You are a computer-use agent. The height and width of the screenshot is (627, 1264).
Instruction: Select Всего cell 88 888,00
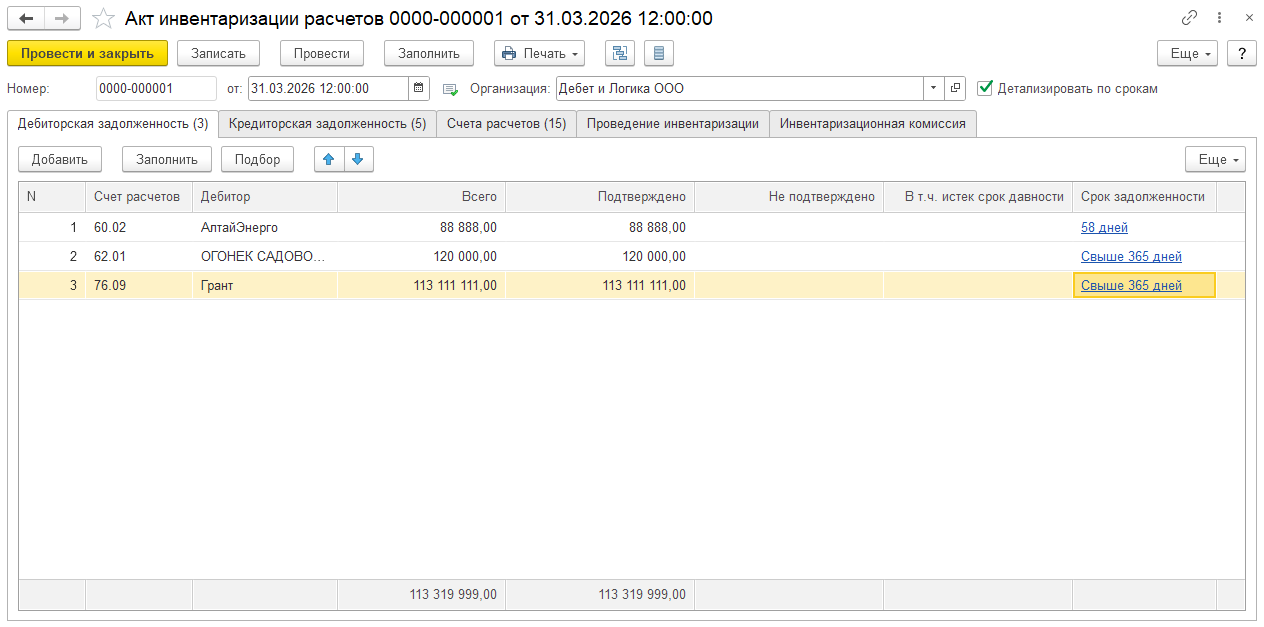pos(421,228)
